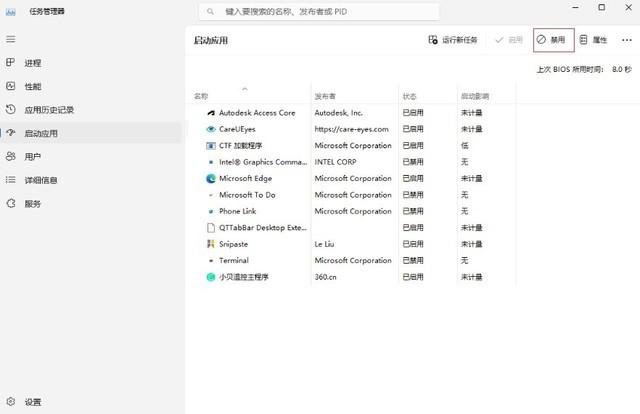Select the 小贝温控主程序 entry name
Screen dimensions: 640x414
244,277
